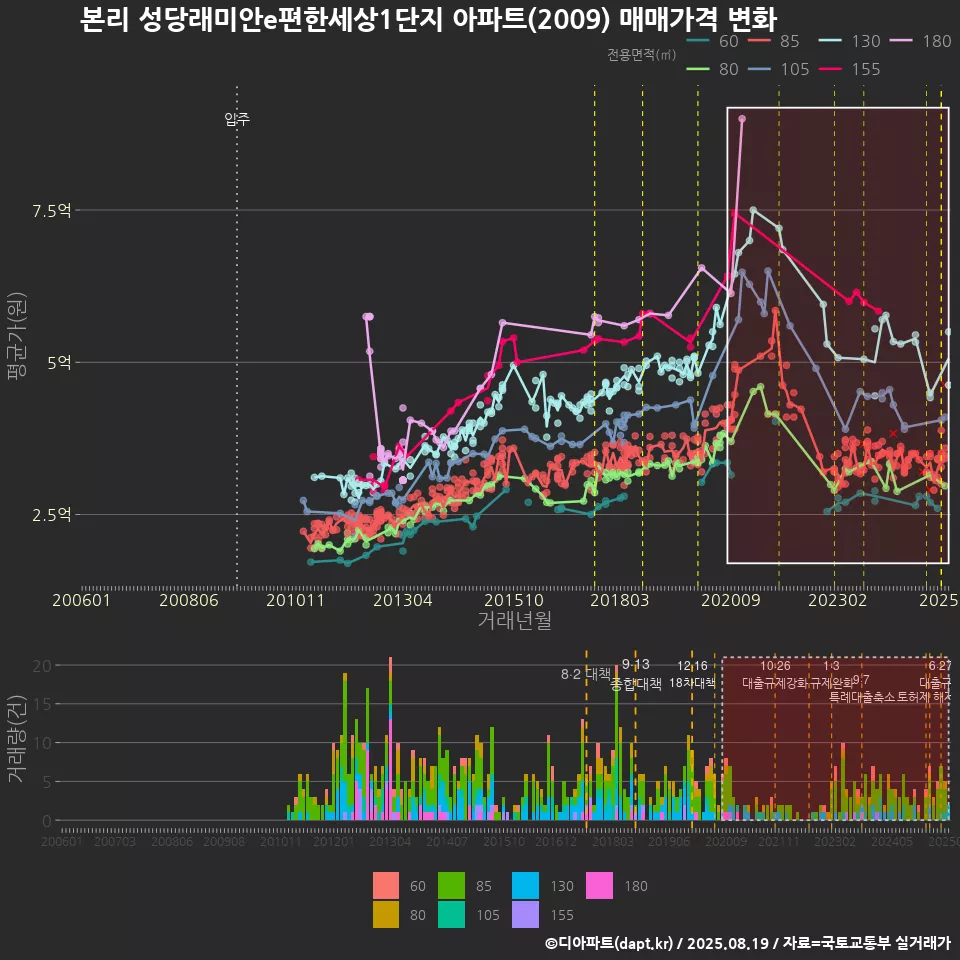Click the 종합대책 annotation text

pyautogui.click(x=636, y=684)
